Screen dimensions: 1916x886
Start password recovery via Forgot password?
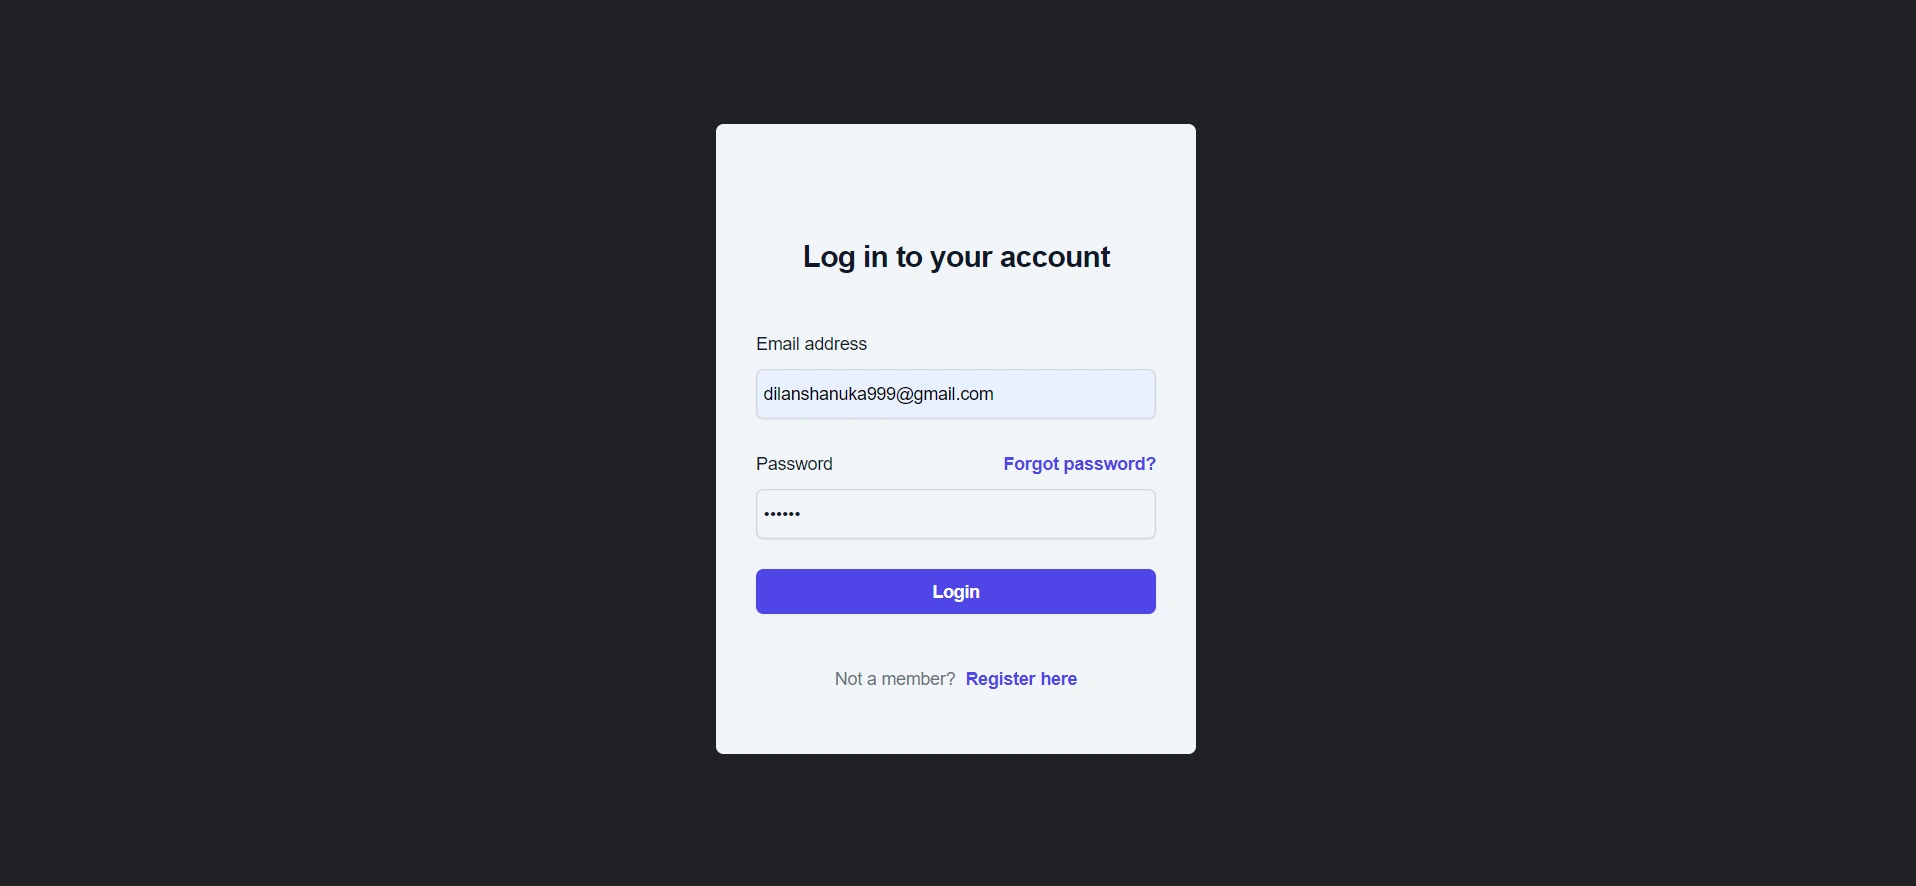tap(1079, 464)
